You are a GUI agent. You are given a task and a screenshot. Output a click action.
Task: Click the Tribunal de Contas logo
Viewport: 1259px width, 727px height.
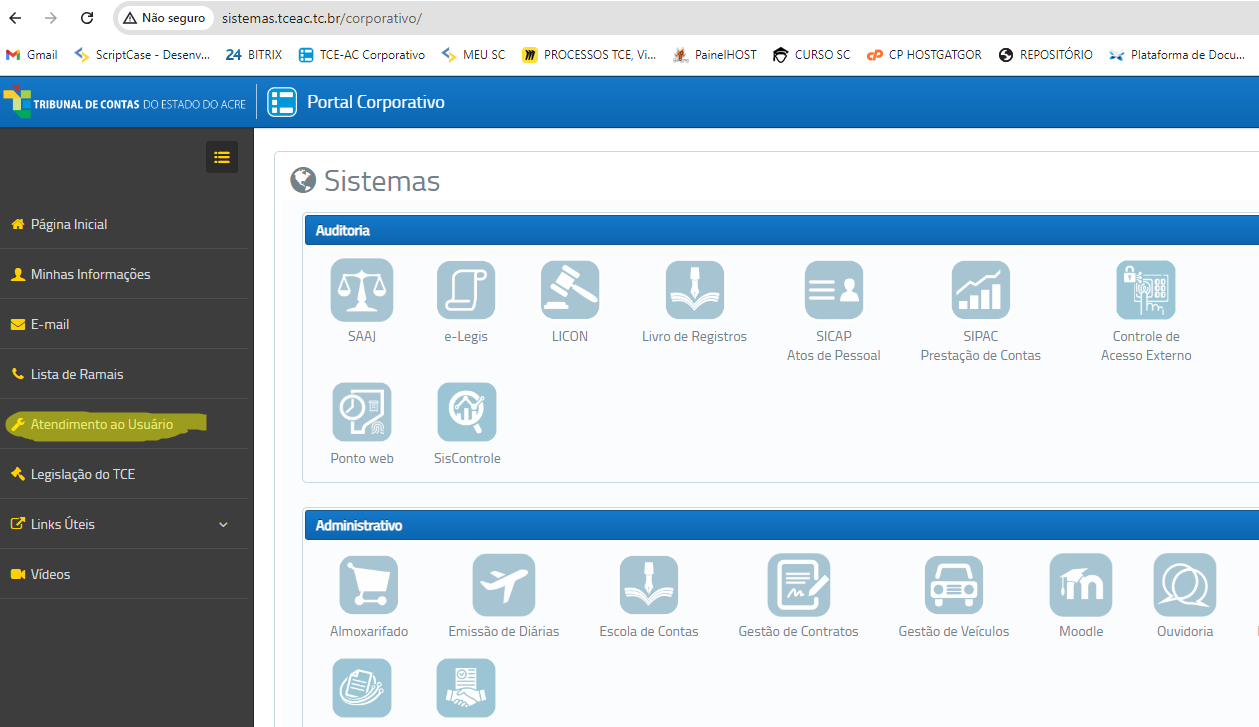(124, 103)
